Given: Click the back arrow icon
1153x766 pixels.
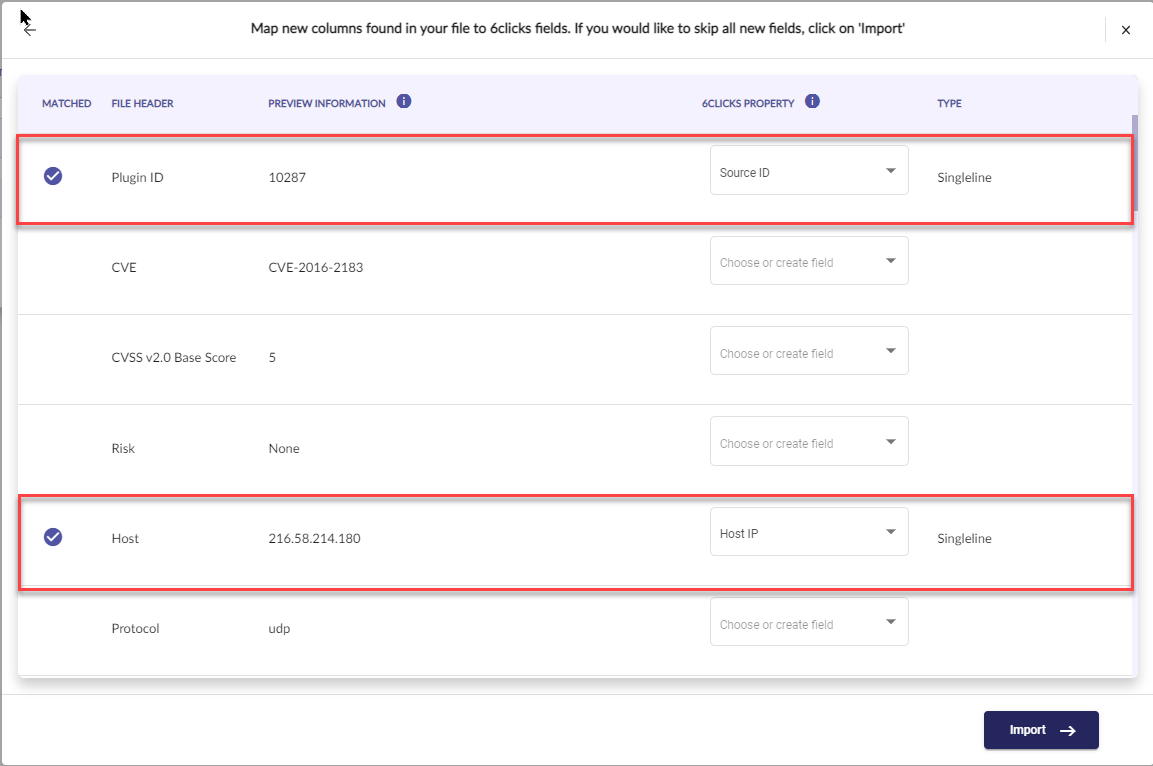Looking at the screenshot, I should pyautogui.click(x=30, y=30).
